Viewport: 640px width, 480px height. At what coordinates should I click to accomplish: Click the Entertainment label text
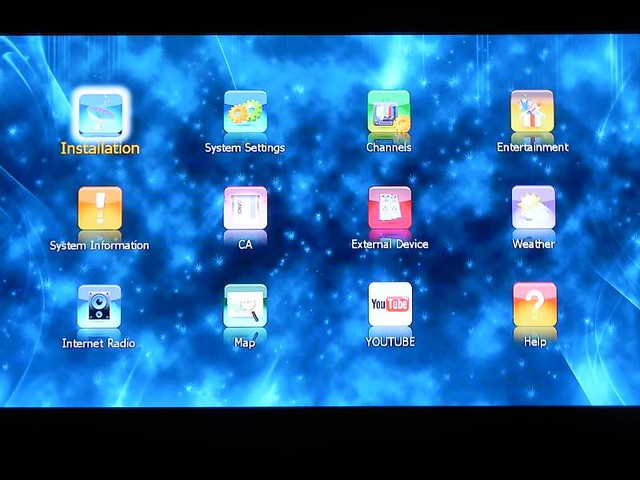533,147
